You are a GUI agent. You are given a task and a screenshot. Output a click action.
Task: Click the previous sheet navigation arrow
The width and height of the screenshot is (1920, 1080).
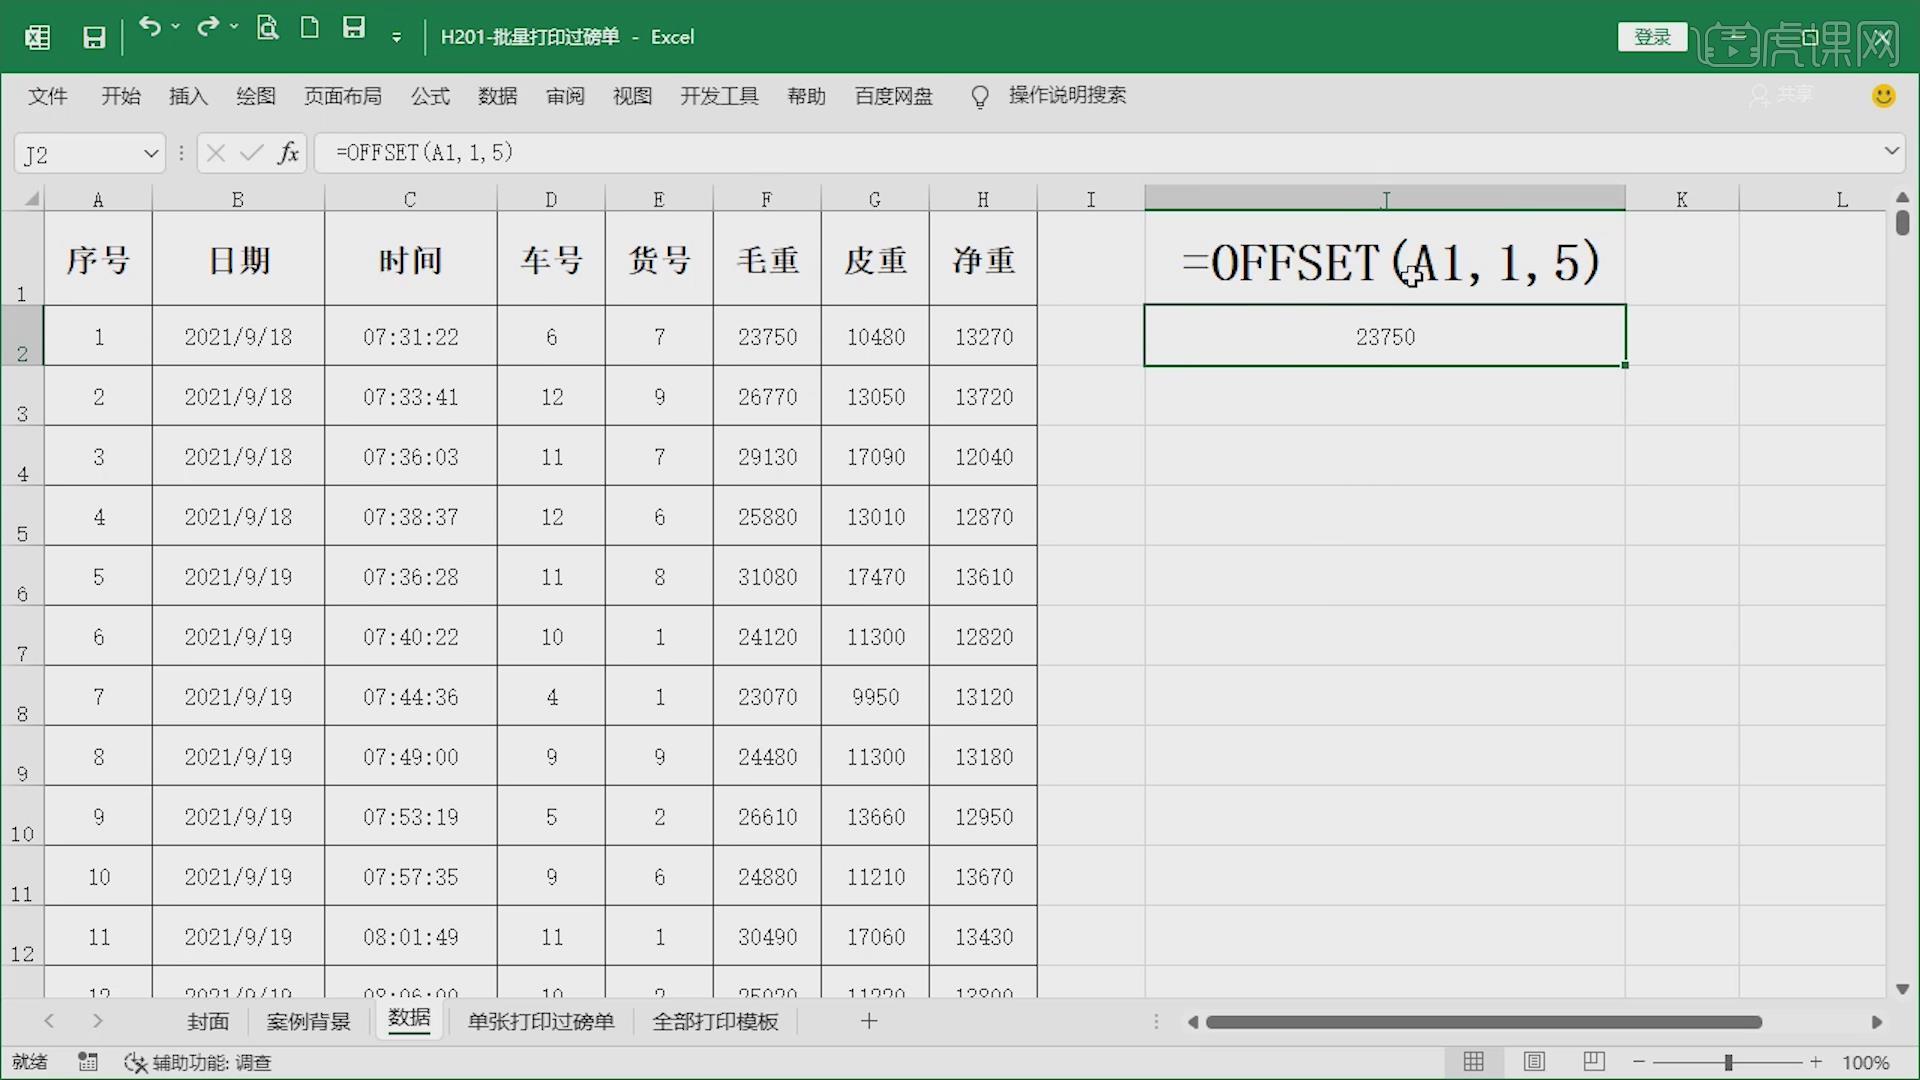pyautogui.click(x=49, y=1021)
